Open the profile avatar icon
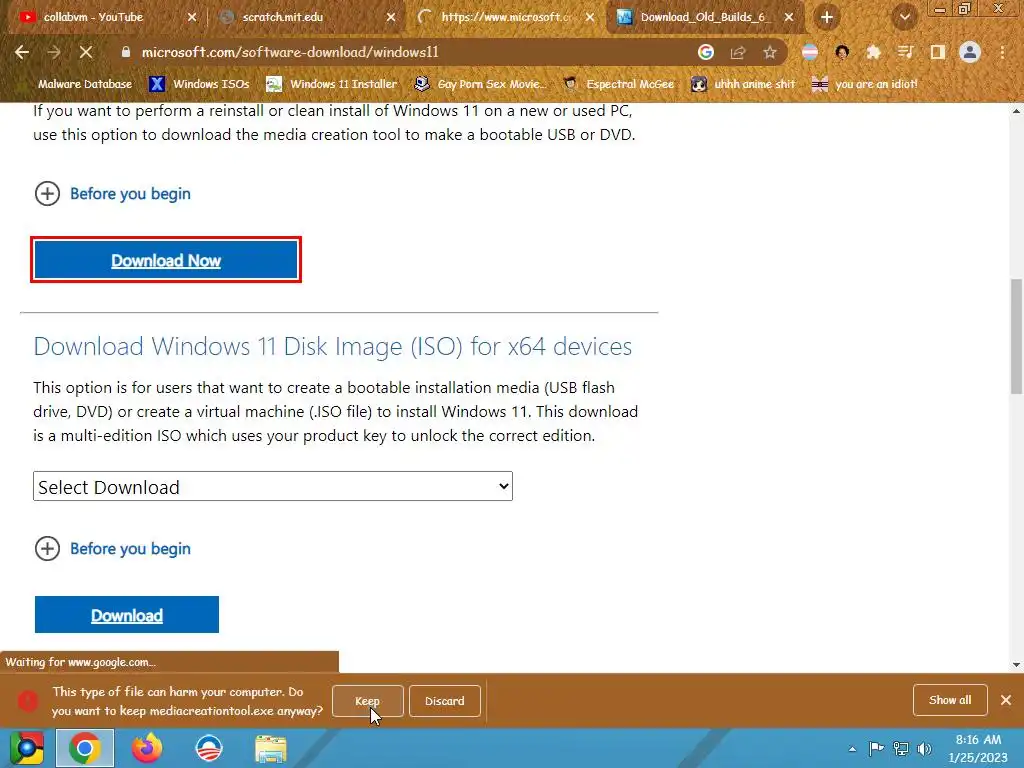The width and height of the screenshot is (1024, 768). [x=970, y=52]
